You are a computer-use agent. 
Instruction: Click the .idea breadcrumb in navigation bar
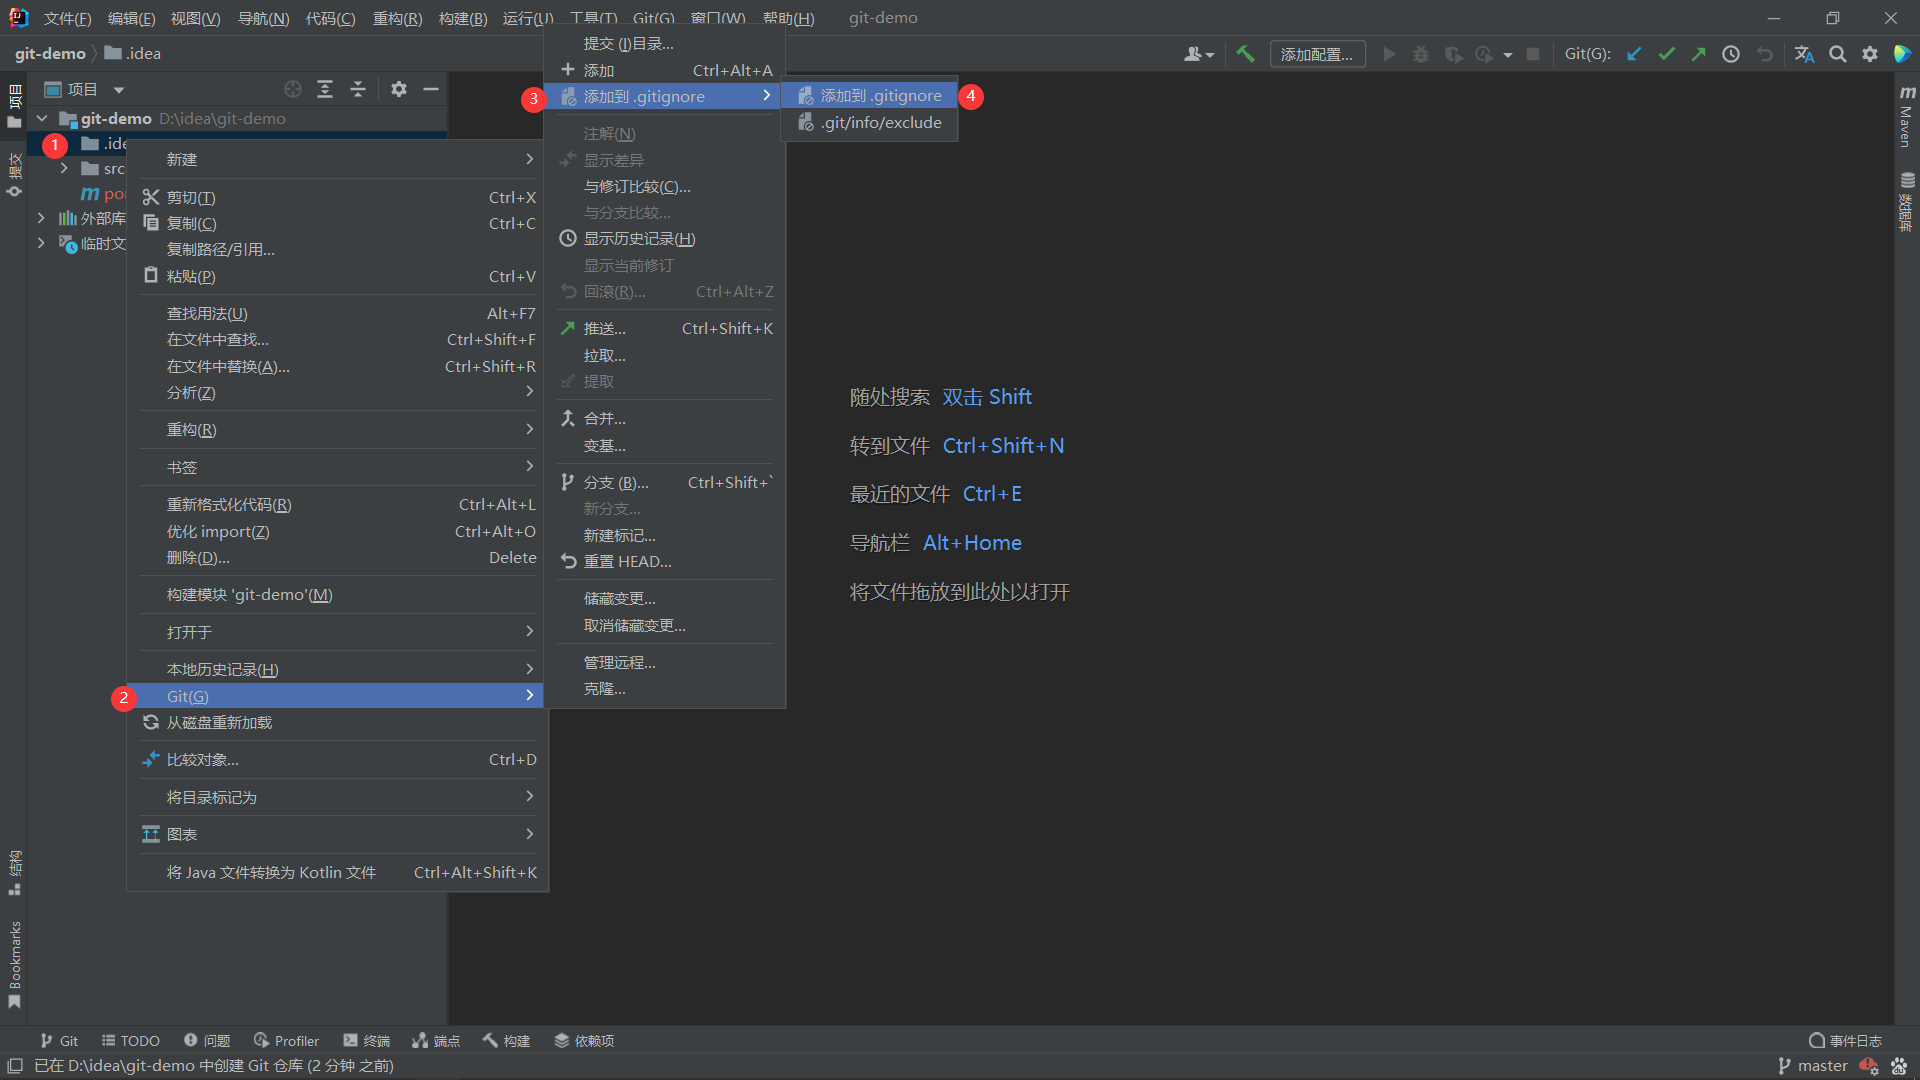click(132, 53)
